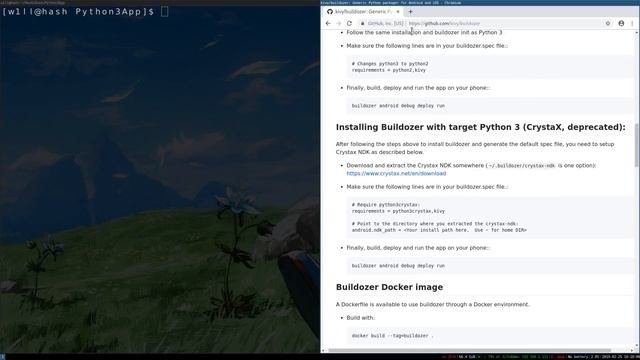The image size is (640, 360).
Task: Click the 'Build with:' bullet text
Action: click(x=360, y=318)
